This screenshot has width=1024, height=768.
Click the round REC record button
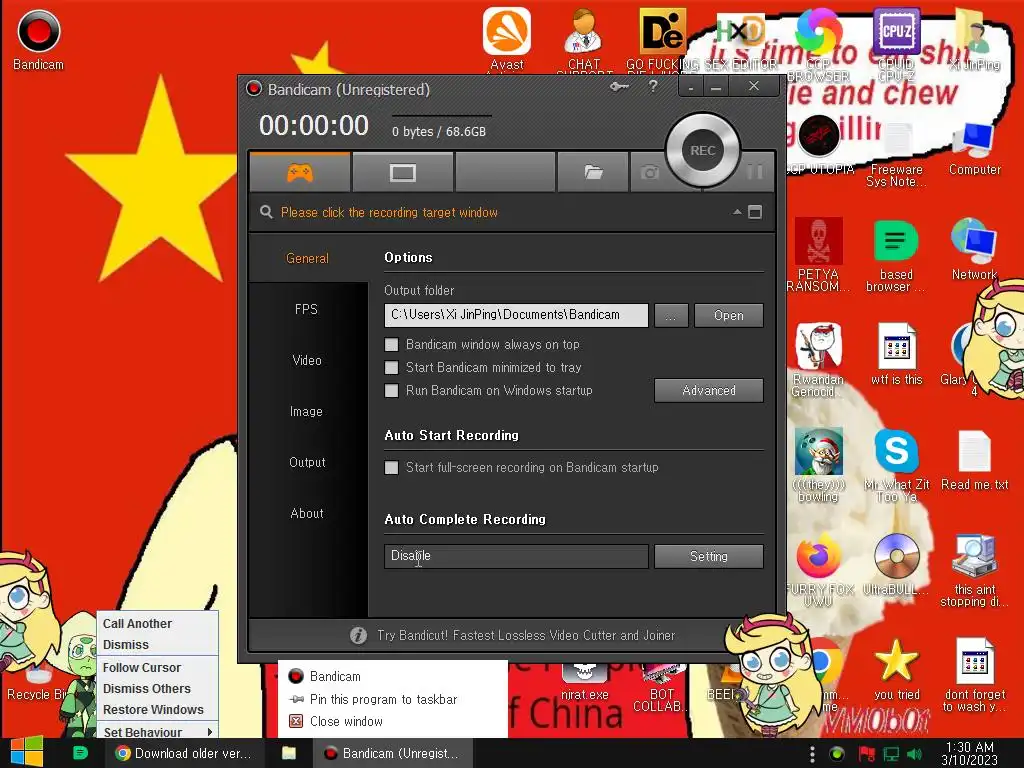703,151
